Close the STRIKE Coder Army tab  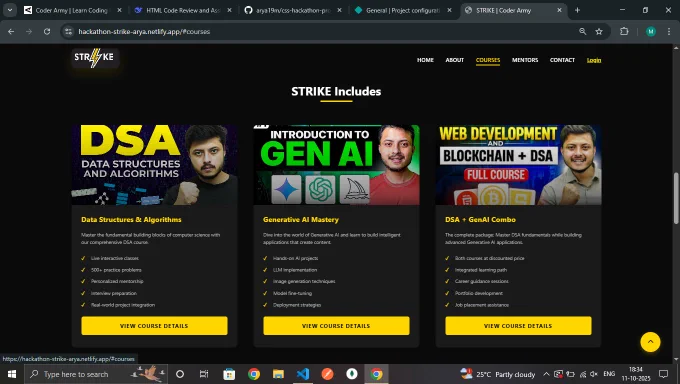pos(559,10)
